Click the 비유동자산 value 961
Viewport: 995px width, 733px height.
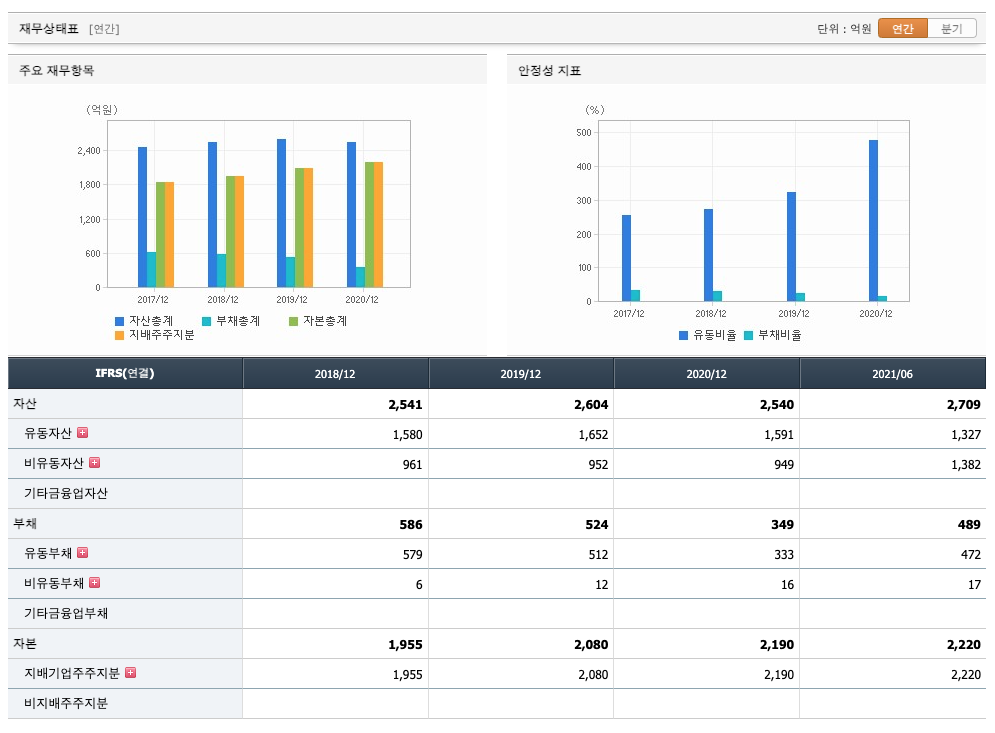tap(412, 465)
